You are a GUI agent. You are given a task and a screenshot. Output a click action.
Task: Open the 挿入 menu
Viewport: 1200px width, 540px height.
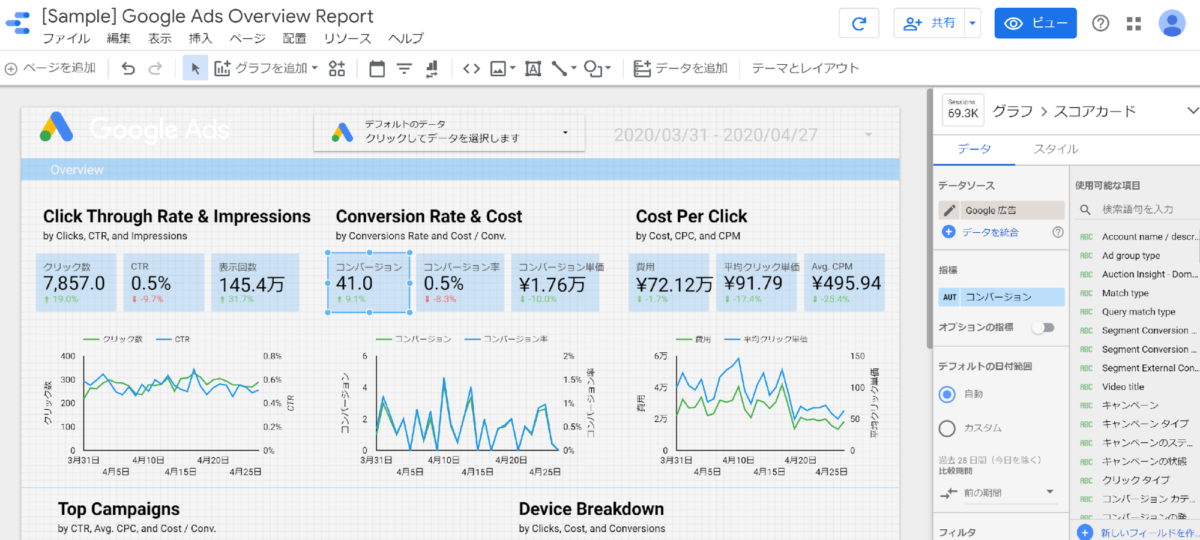[200, 39]
